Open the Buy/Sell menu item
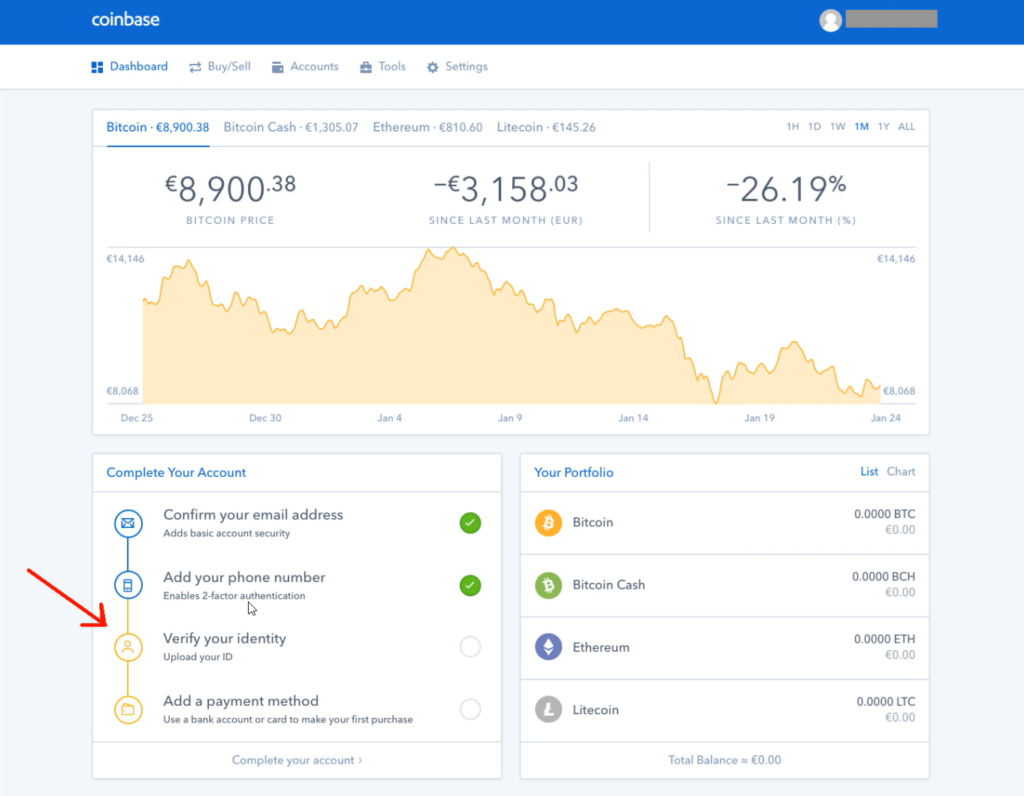1024x796 pixels. [220, 67]
